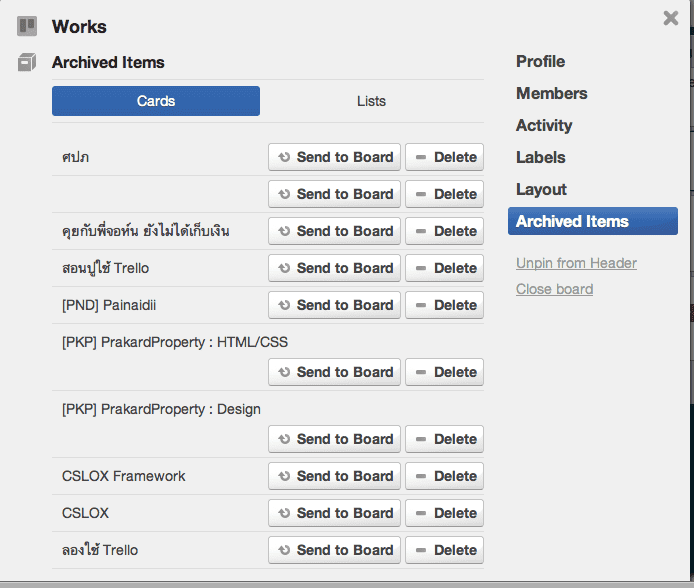Select Archived Items in the sidebar
This screenshot has height=588, width=694.
593,221
